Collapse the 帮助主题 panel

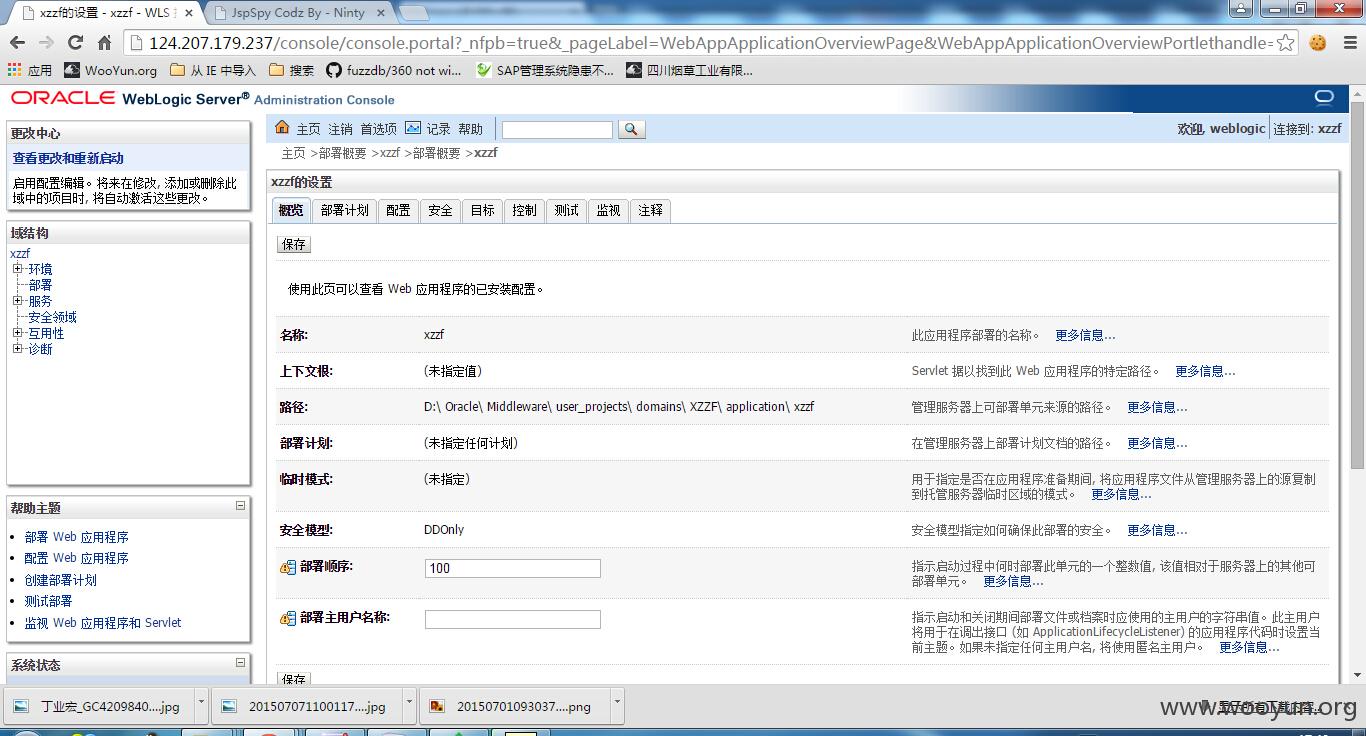[240, 506]
